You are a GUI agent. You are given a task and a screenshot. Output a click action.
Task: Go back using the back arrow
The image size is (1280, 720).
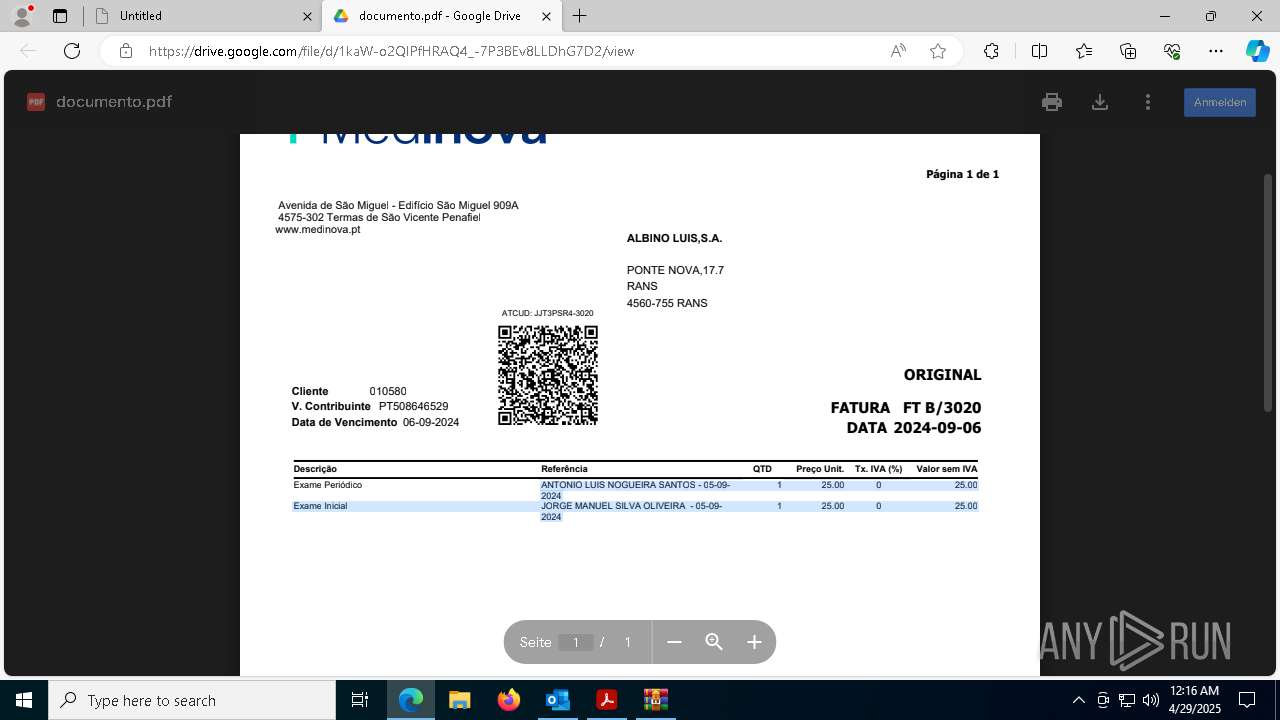[x=28, y=51]
